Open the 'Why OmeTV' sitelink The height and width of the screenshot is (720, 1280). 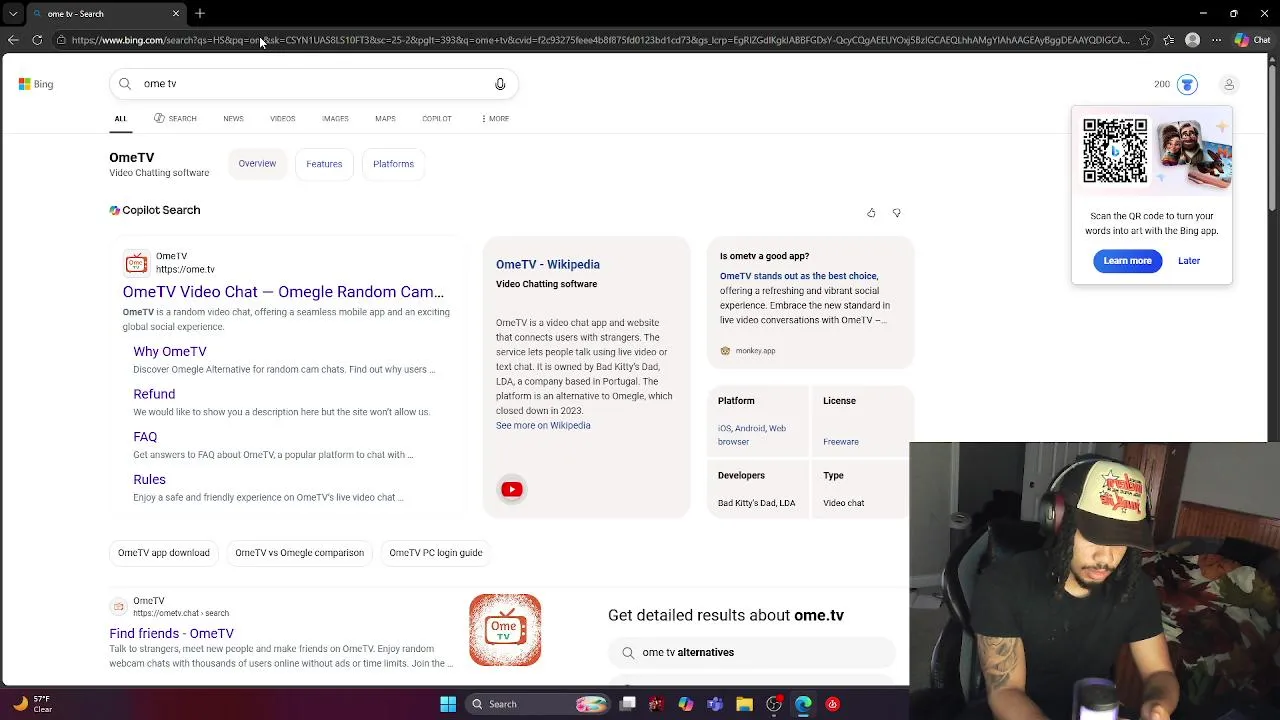[170, 352]
